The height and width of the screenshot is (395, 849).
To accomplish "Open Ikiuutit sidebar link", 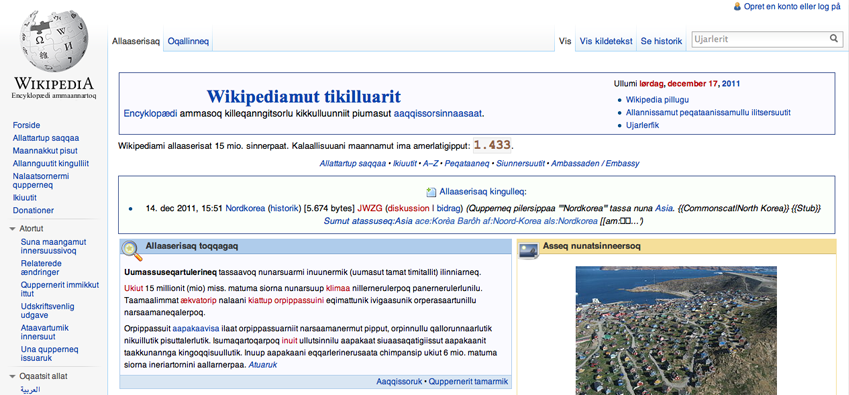I will click(24, 198).
